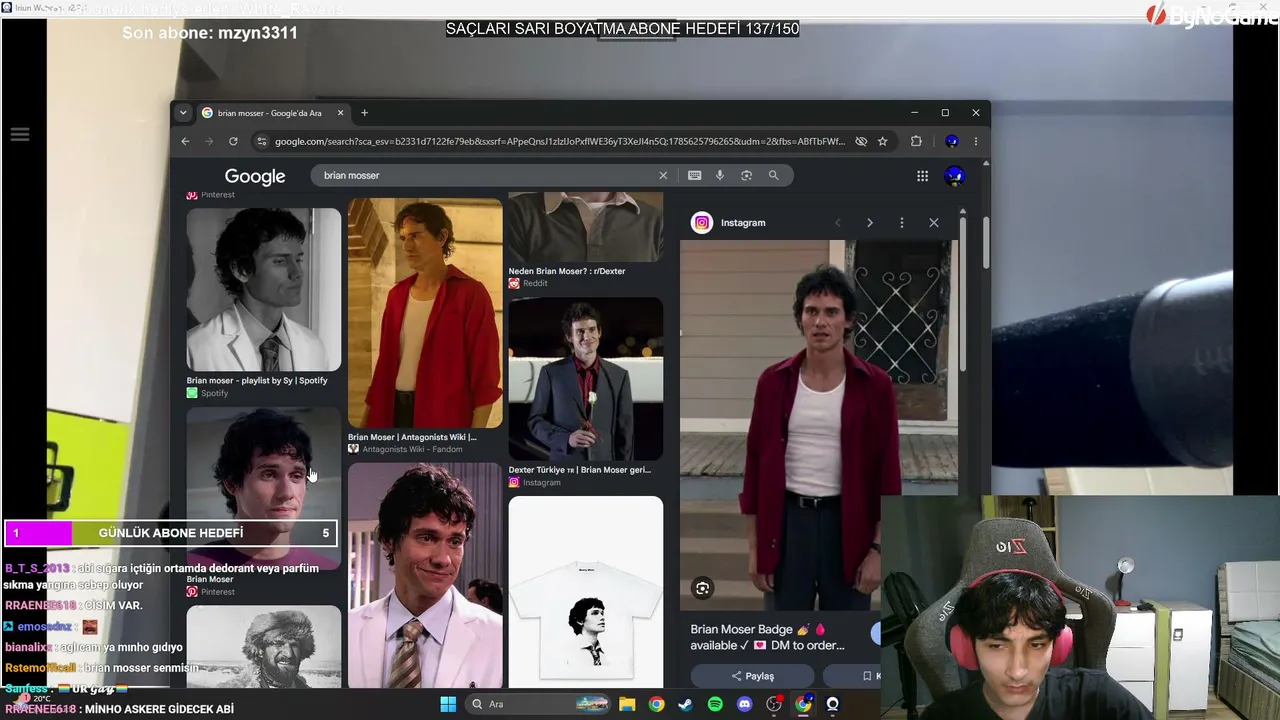Search inside the previewed image with Lens
1280x720 pixels.
[702, 589]
